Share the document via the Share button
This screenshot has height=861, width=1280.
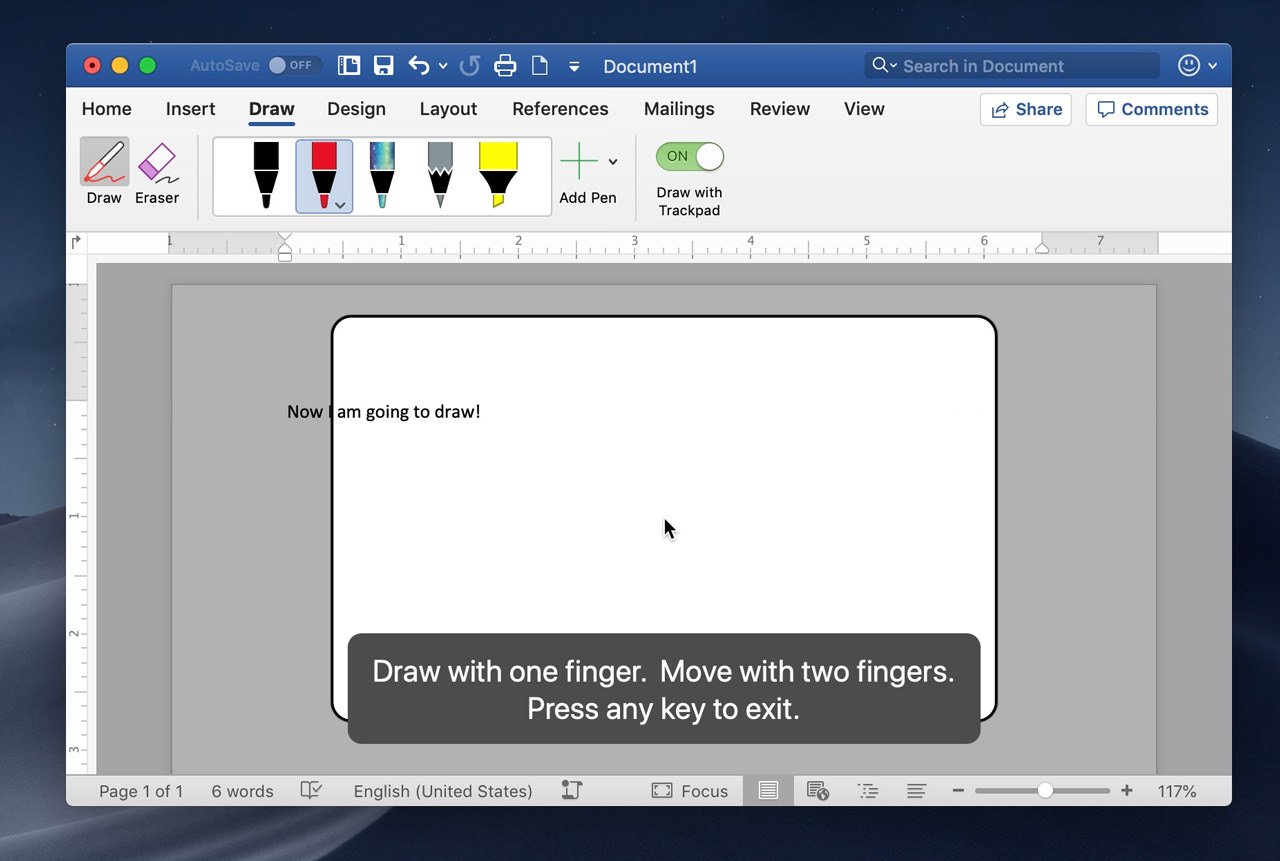[1025, 109]
